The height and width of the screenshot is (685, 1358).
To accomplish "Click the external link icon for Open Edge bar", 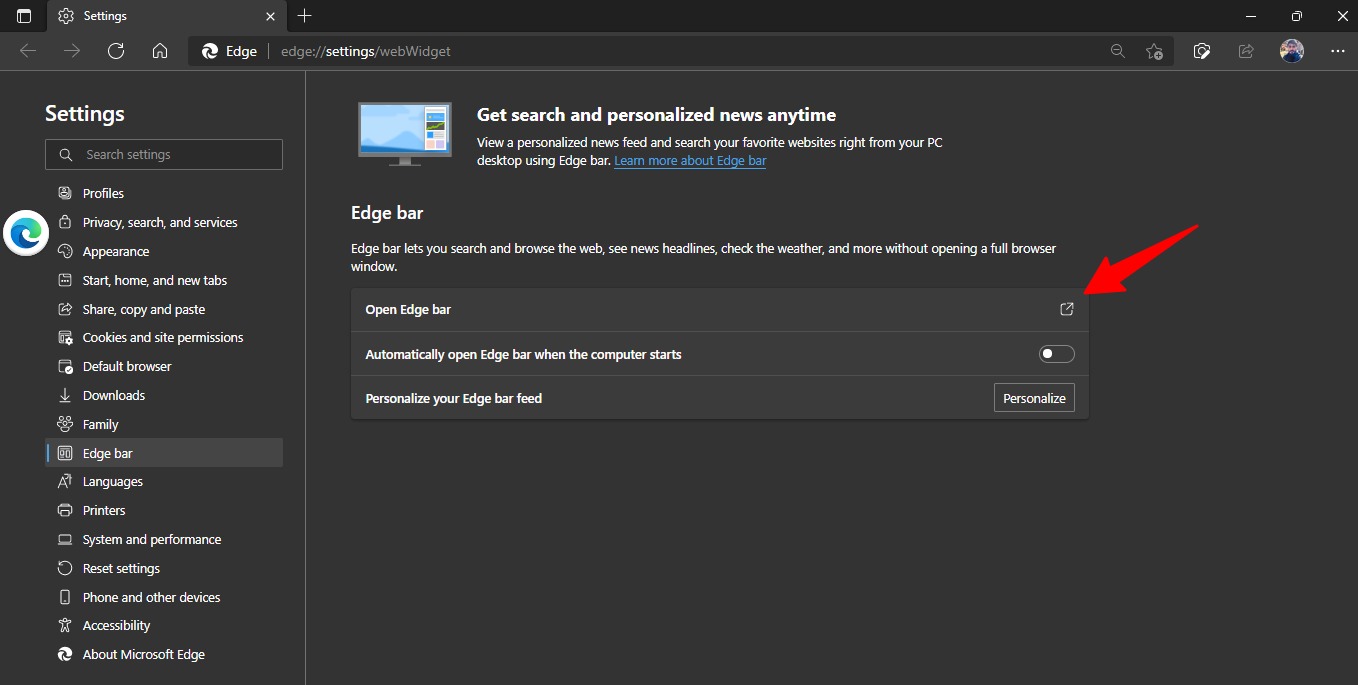I will 1067,309.
